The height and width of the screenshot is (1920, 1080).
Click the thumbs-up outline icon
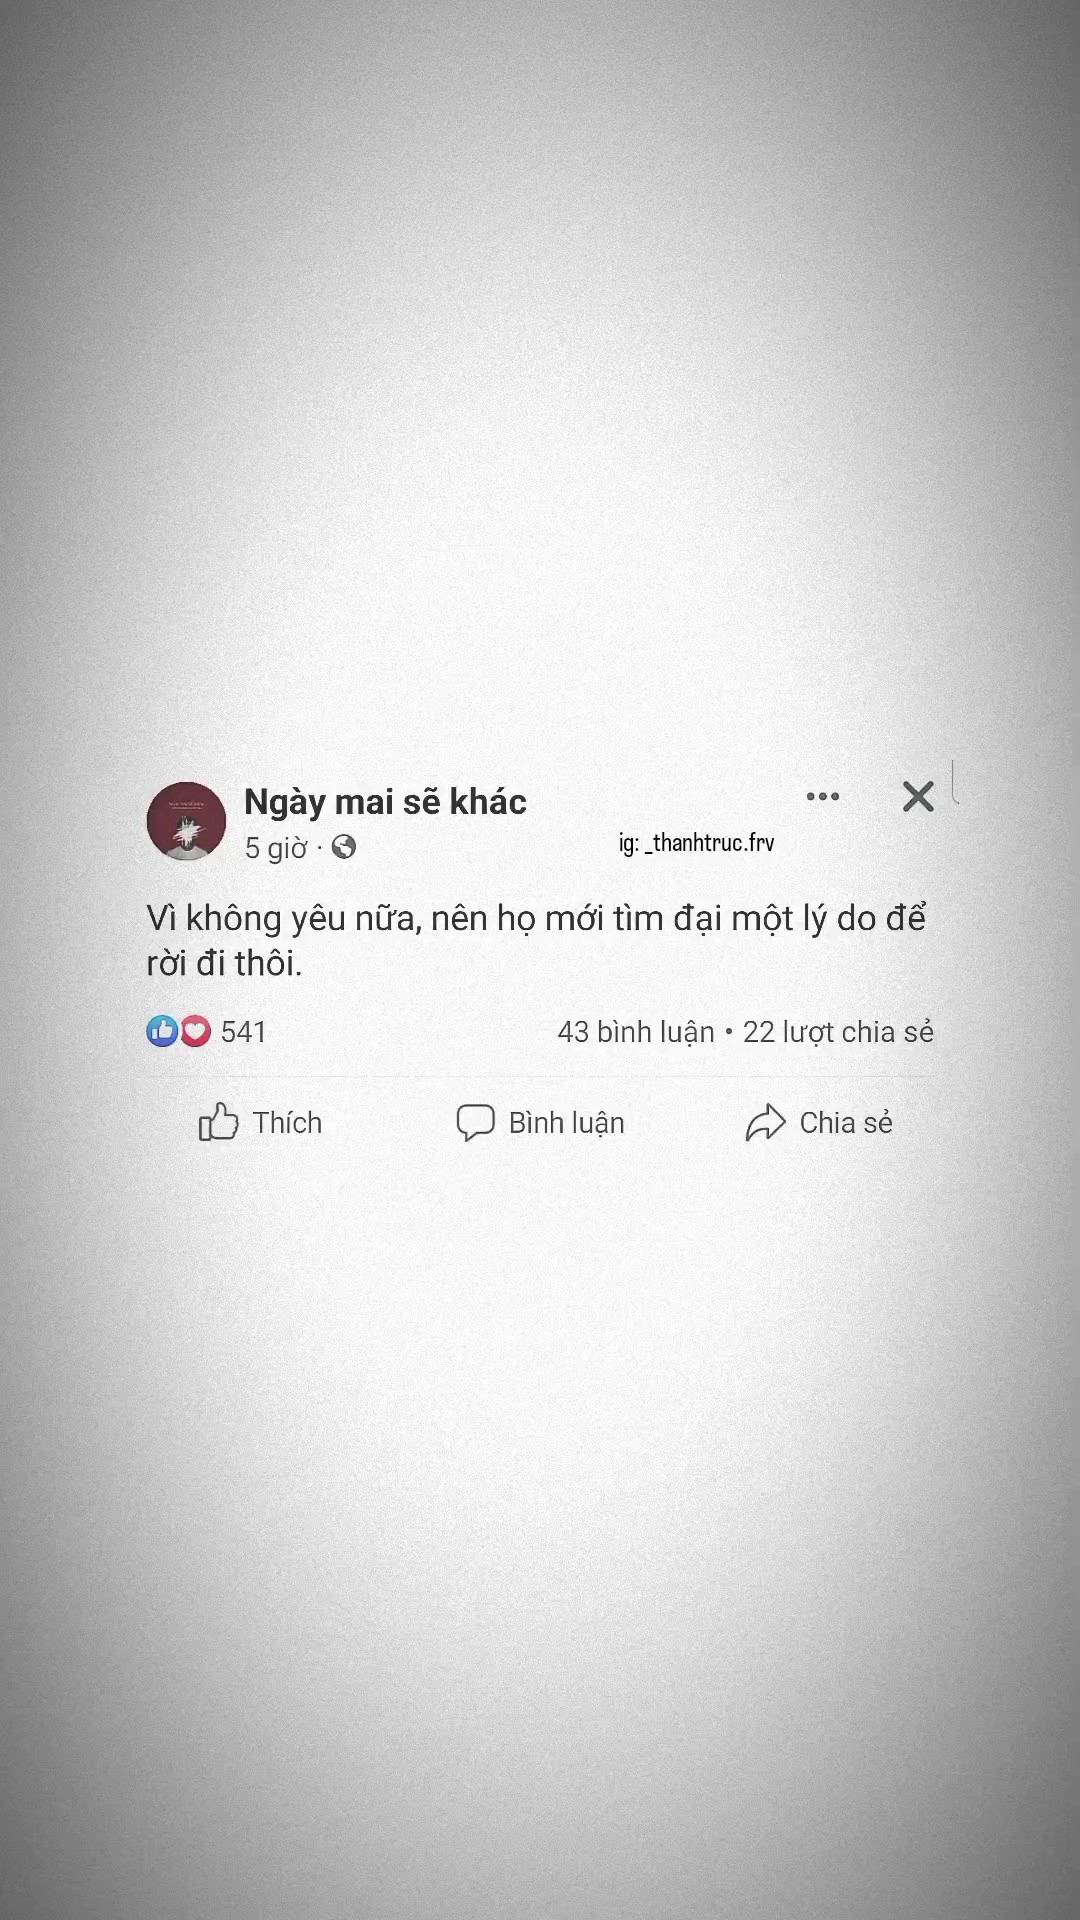click(218, 1122)
